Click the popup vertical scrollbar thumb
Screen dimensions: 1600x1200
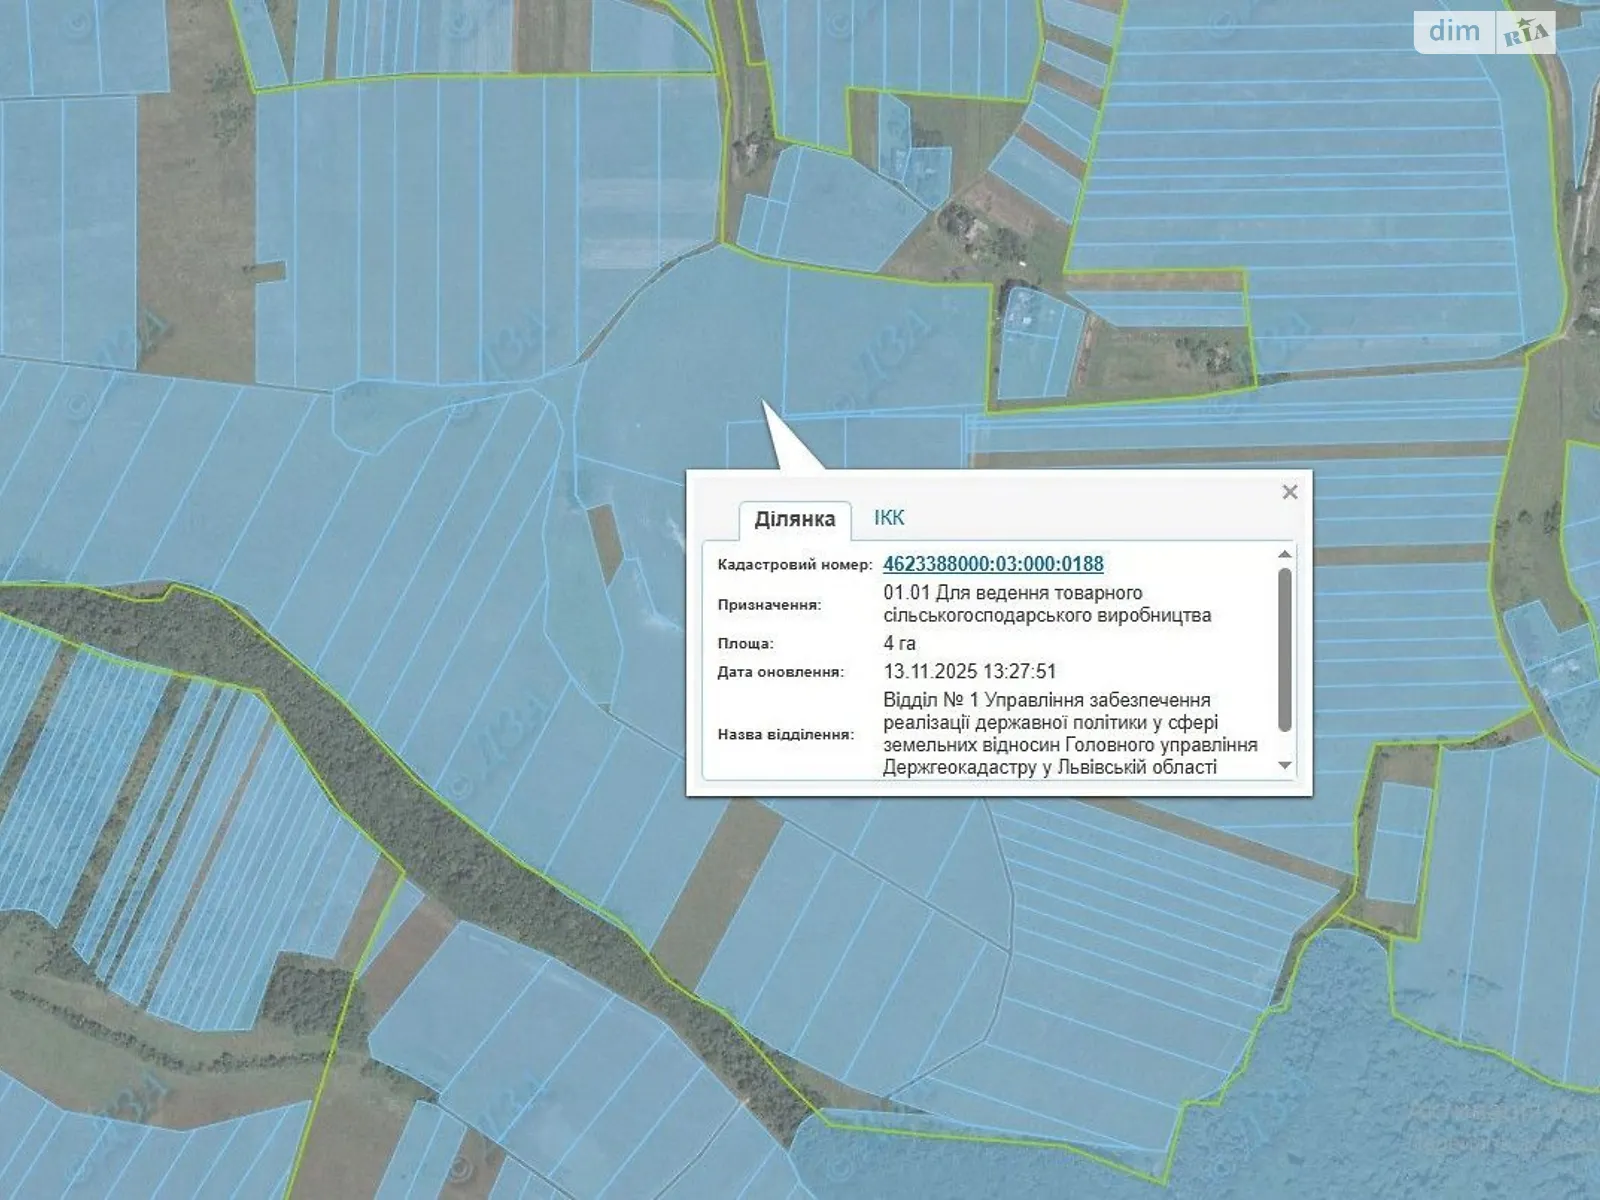point(1285,650)
